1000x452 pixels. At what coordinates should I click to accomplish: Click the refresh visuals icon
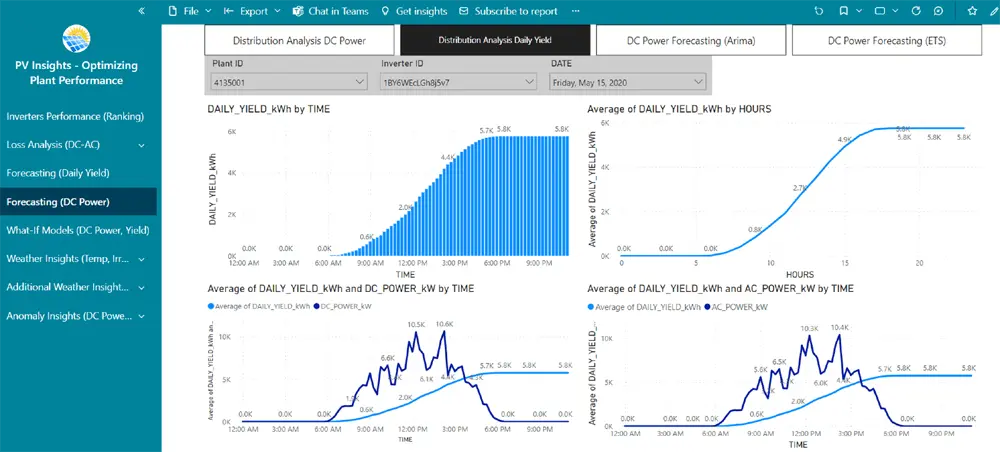916,11
